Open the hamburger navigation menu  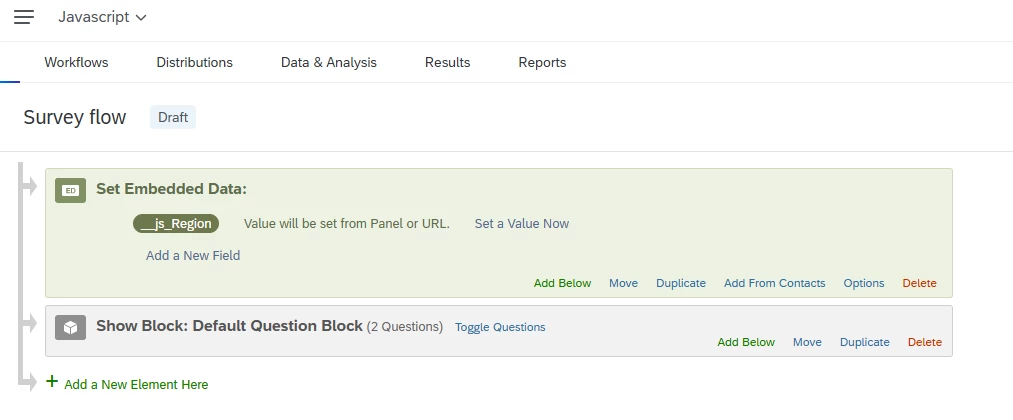point(24,17)
